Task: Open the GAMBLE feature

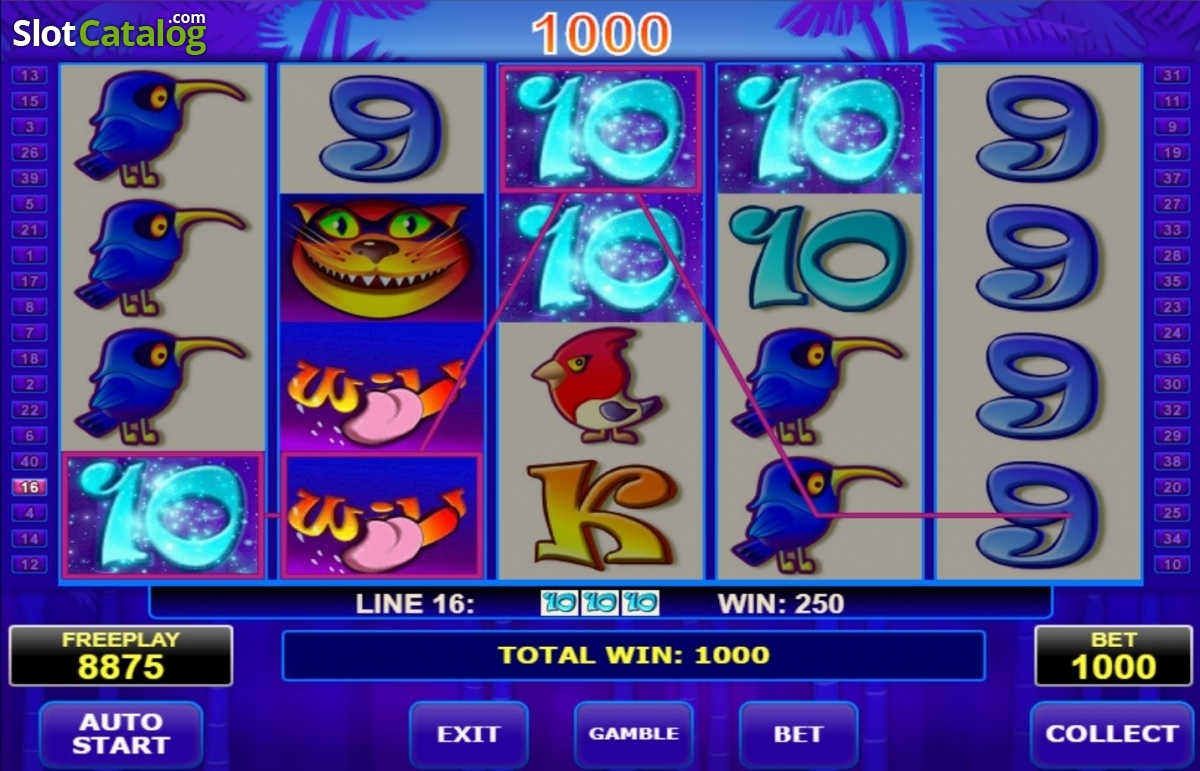Action: click(x=633, y=734)
